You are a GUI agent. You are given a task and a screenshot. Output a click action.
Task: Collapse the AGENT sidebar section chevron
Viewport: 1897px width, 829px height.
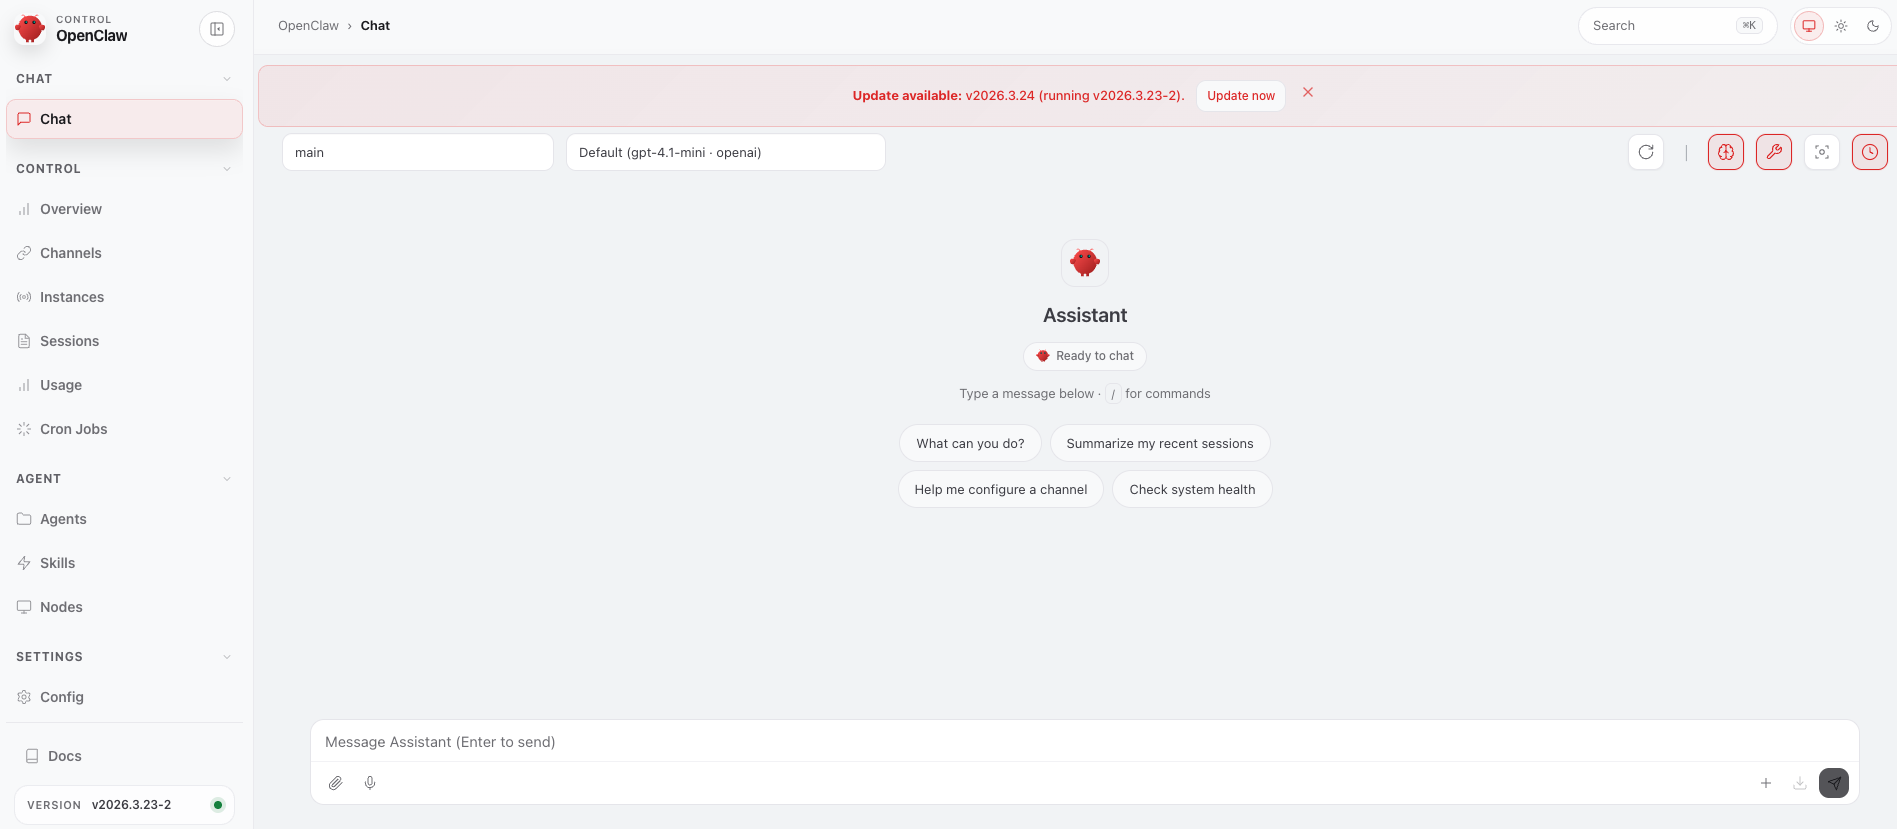point(227,479)
